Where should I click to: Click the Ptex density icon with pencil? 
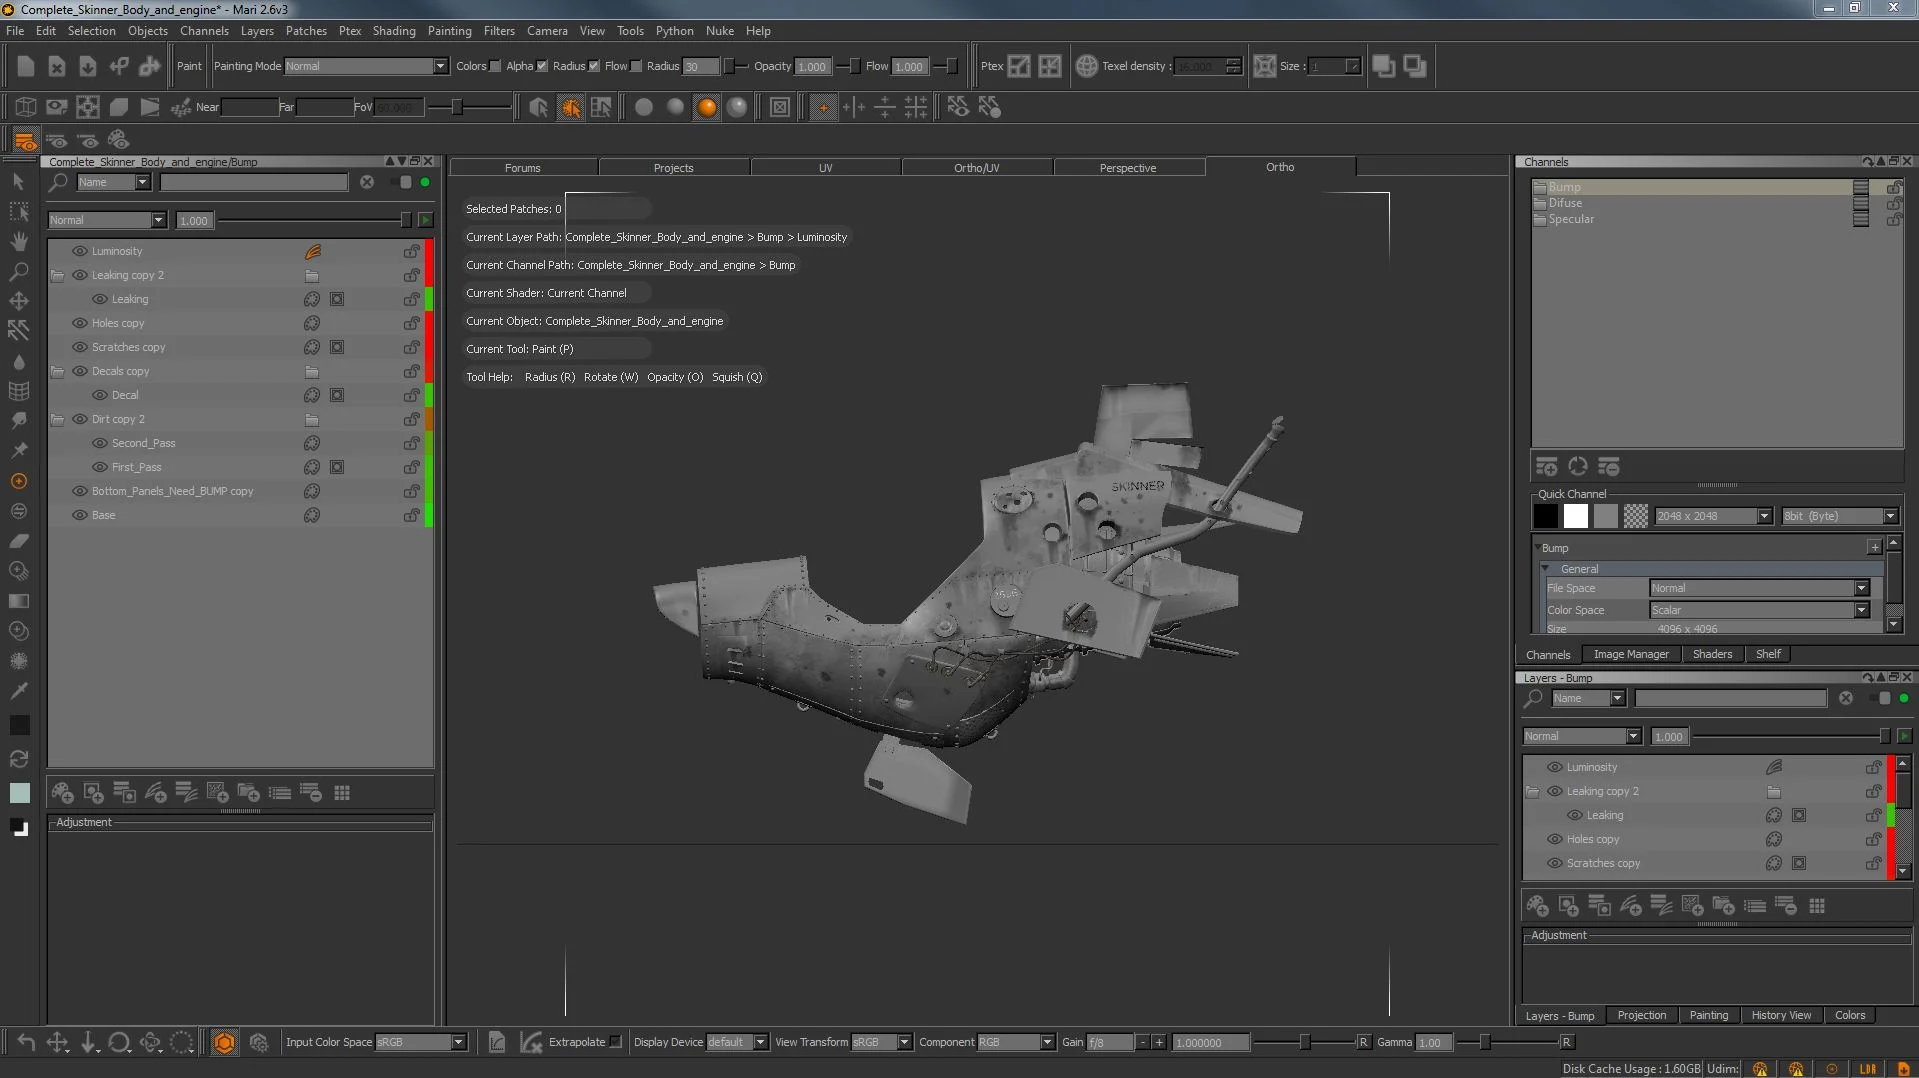(1019, 66)
